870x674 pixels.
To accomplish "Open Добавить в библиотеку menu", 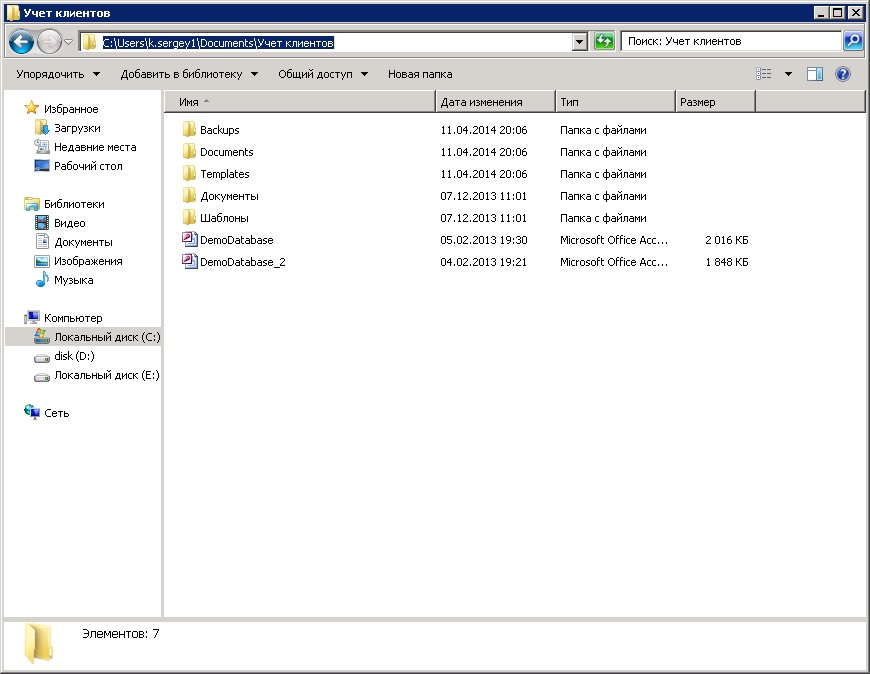I will point(188,74).
